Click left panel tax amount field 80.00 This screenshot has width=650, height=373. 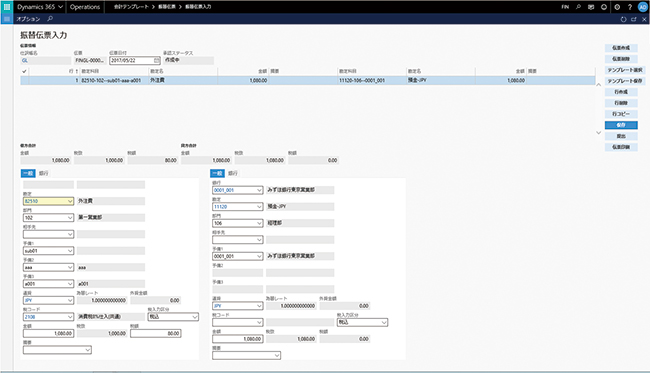coord(155,334)
